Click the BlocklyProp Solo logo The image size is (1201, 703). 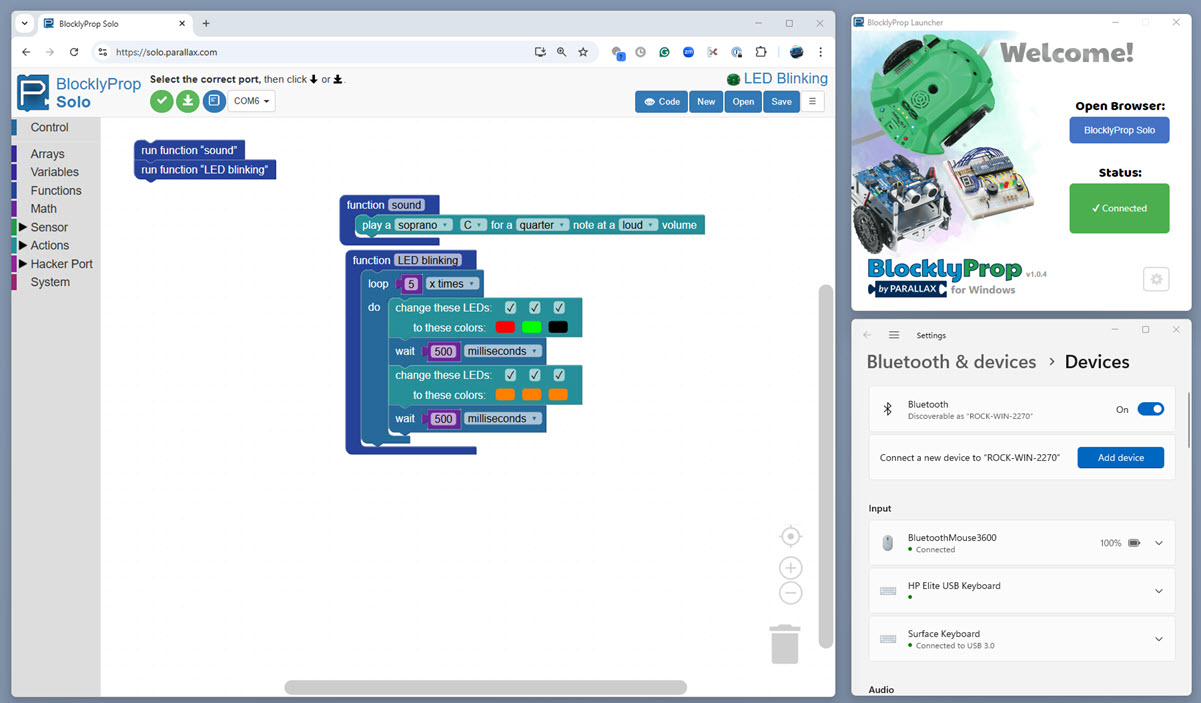coord(79,92)
